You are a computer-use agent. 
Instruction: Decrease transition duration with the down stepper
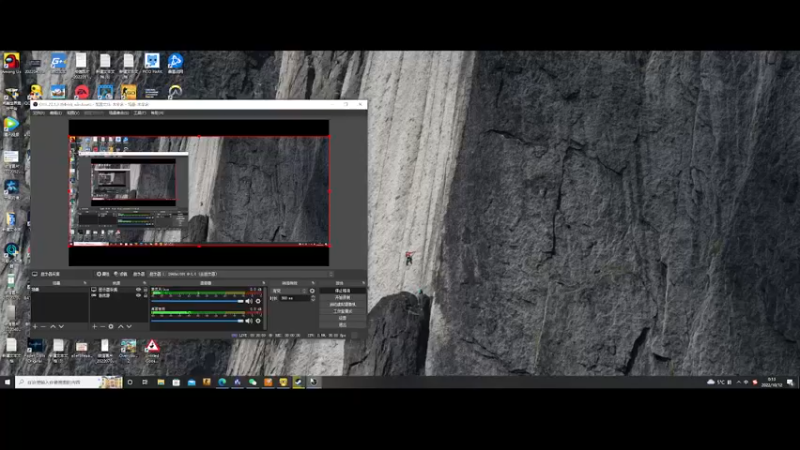pyautogui.click(x=313, y=299)
